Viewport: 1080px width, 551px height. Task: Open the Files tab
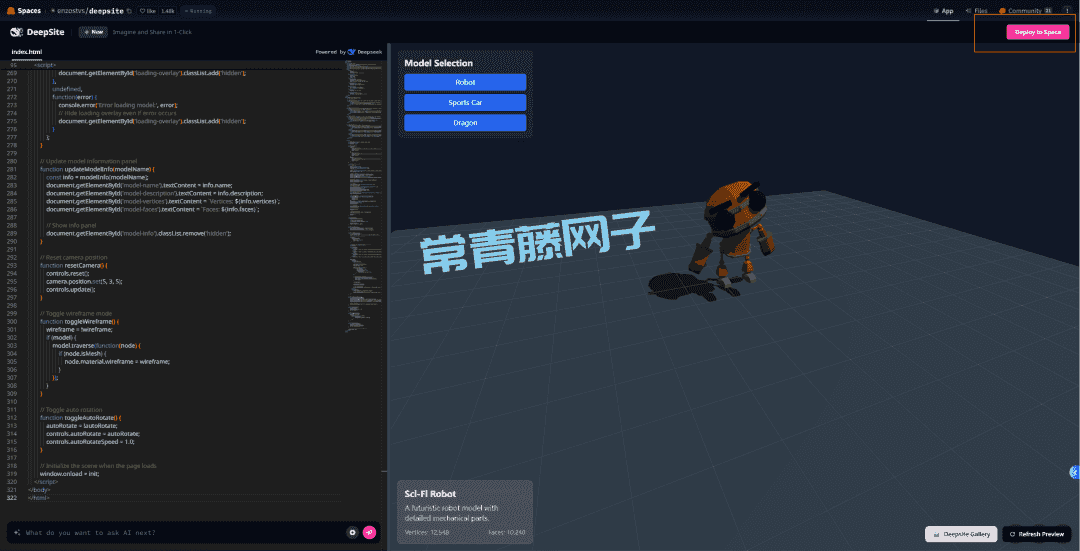(x=976, y=11)
